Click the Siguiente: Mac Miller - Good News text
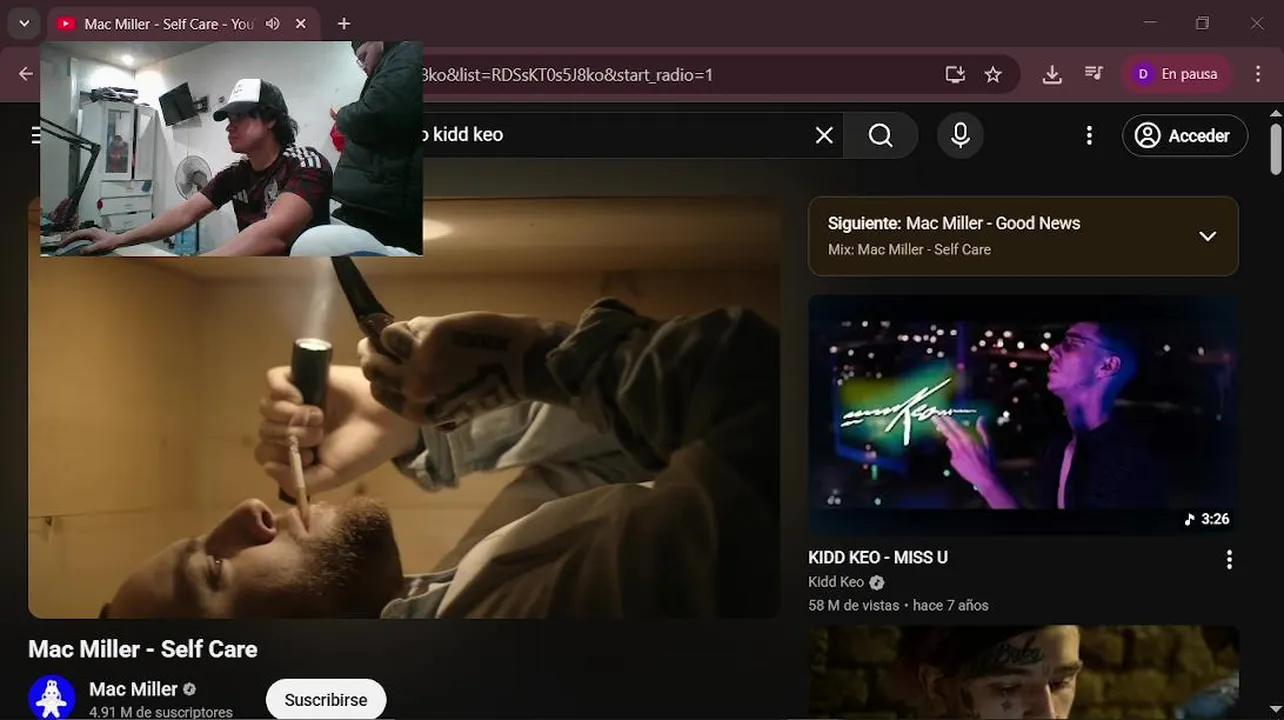 pyautogui.click(x=954, y=223)
